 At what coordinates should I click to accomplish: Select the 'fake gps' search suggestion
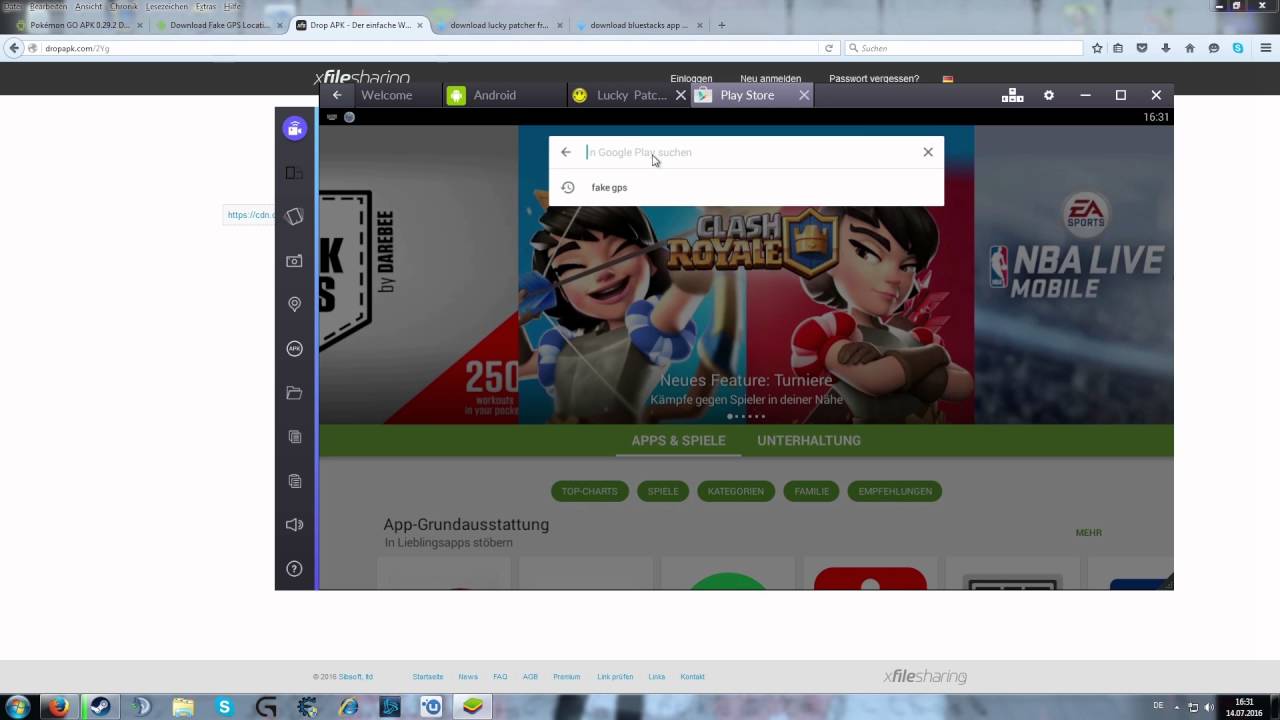coord(609,188)
